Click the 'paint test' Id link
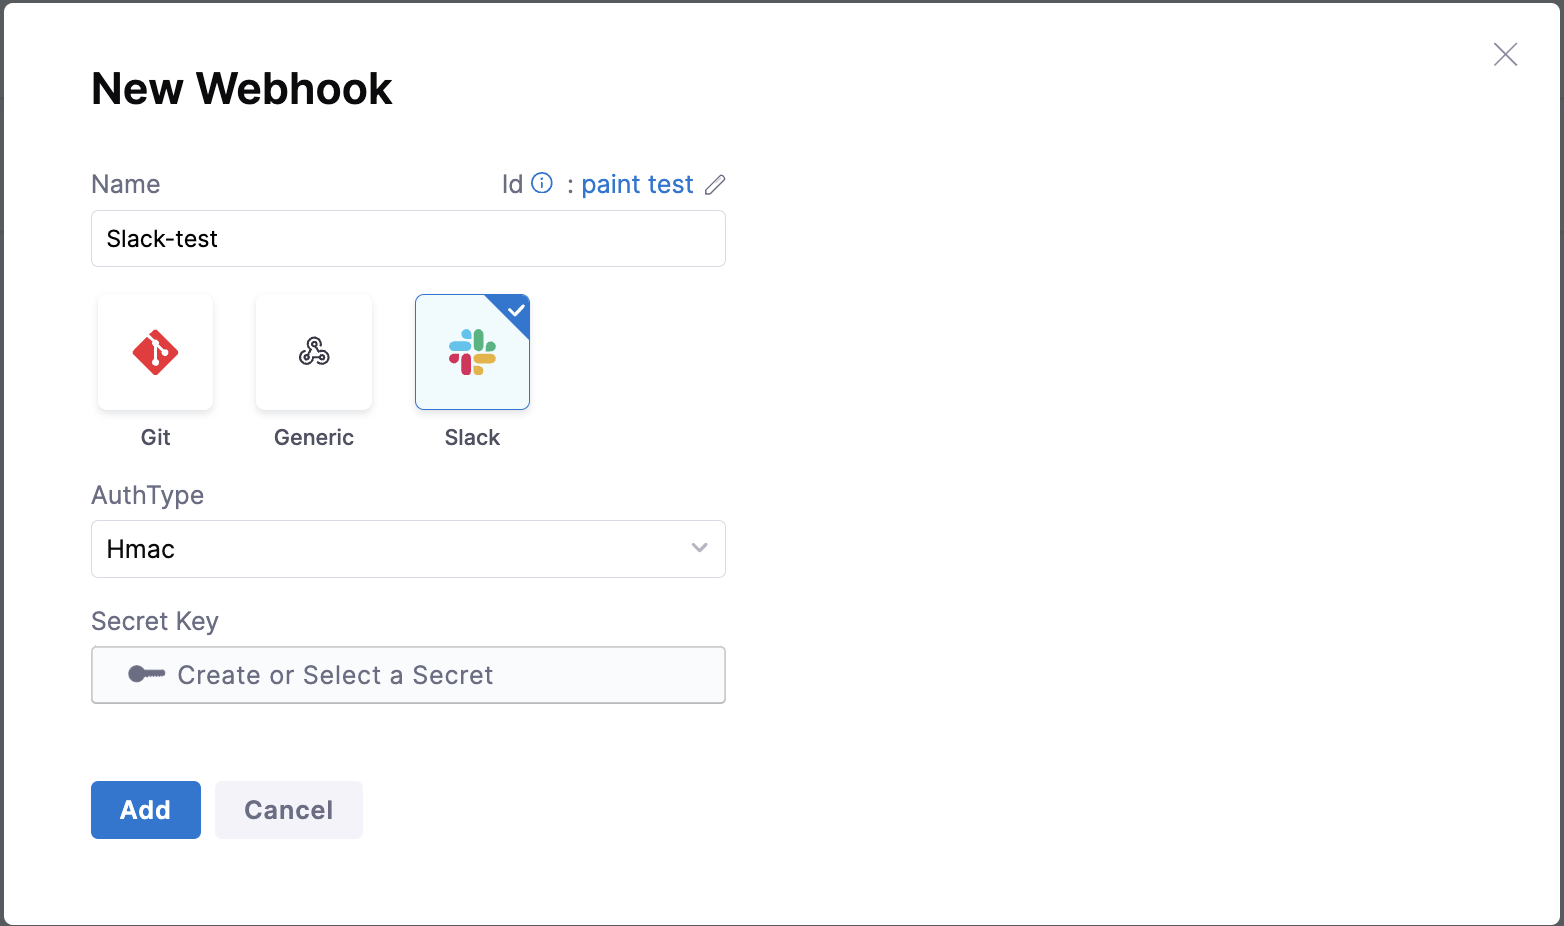The image size is (1564, 926). [x=637, y=185]
